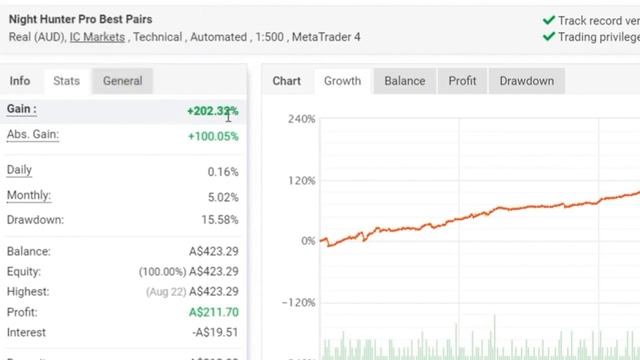
Task: Click the Gain label
Action: pos(22,109)
